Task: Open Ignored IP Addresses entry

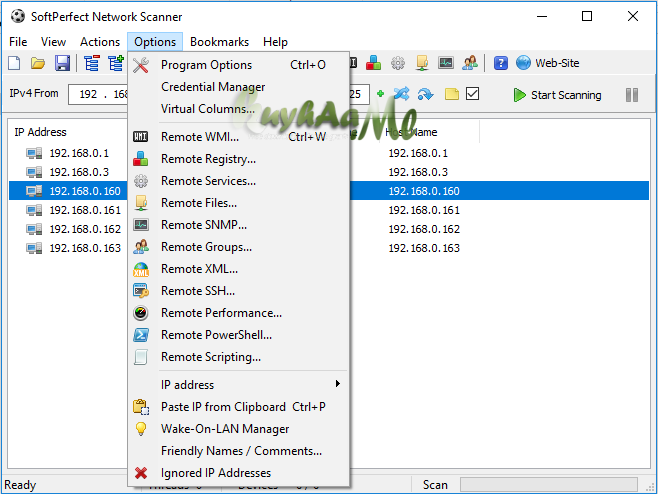Action: coord(238,473)
